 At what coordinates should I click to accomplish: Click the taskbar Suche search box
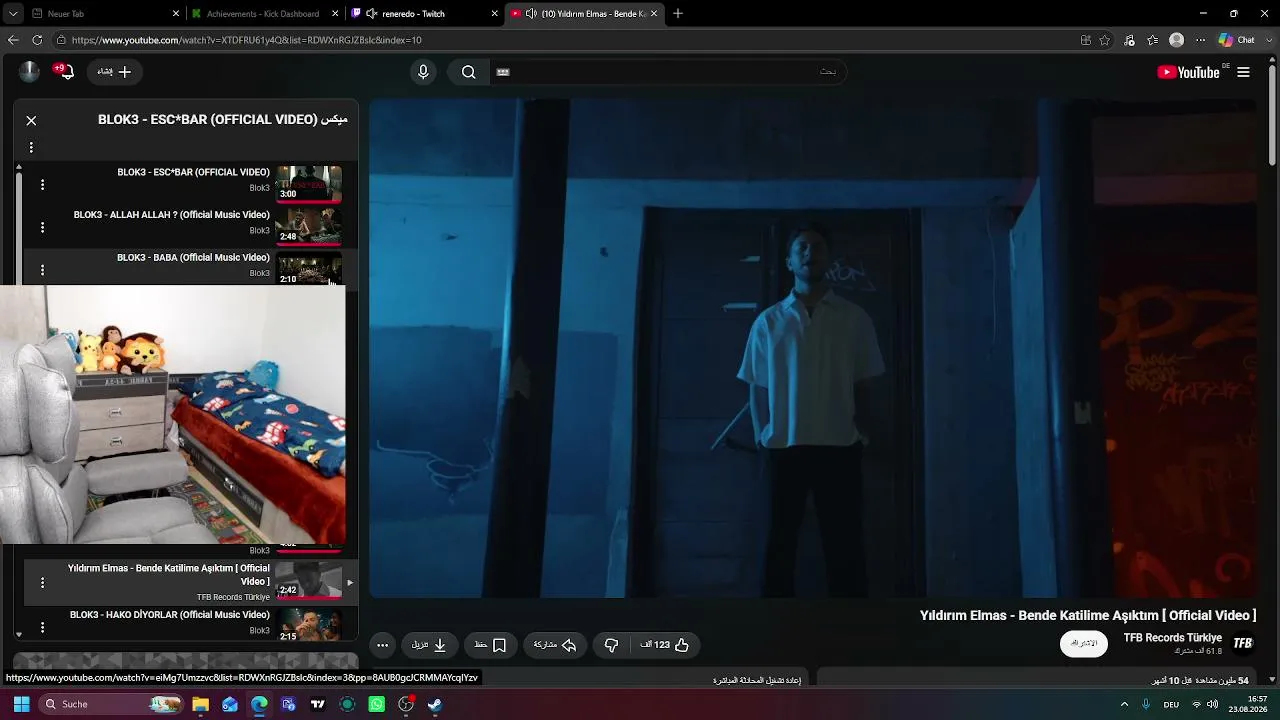[x=110, y=704]
